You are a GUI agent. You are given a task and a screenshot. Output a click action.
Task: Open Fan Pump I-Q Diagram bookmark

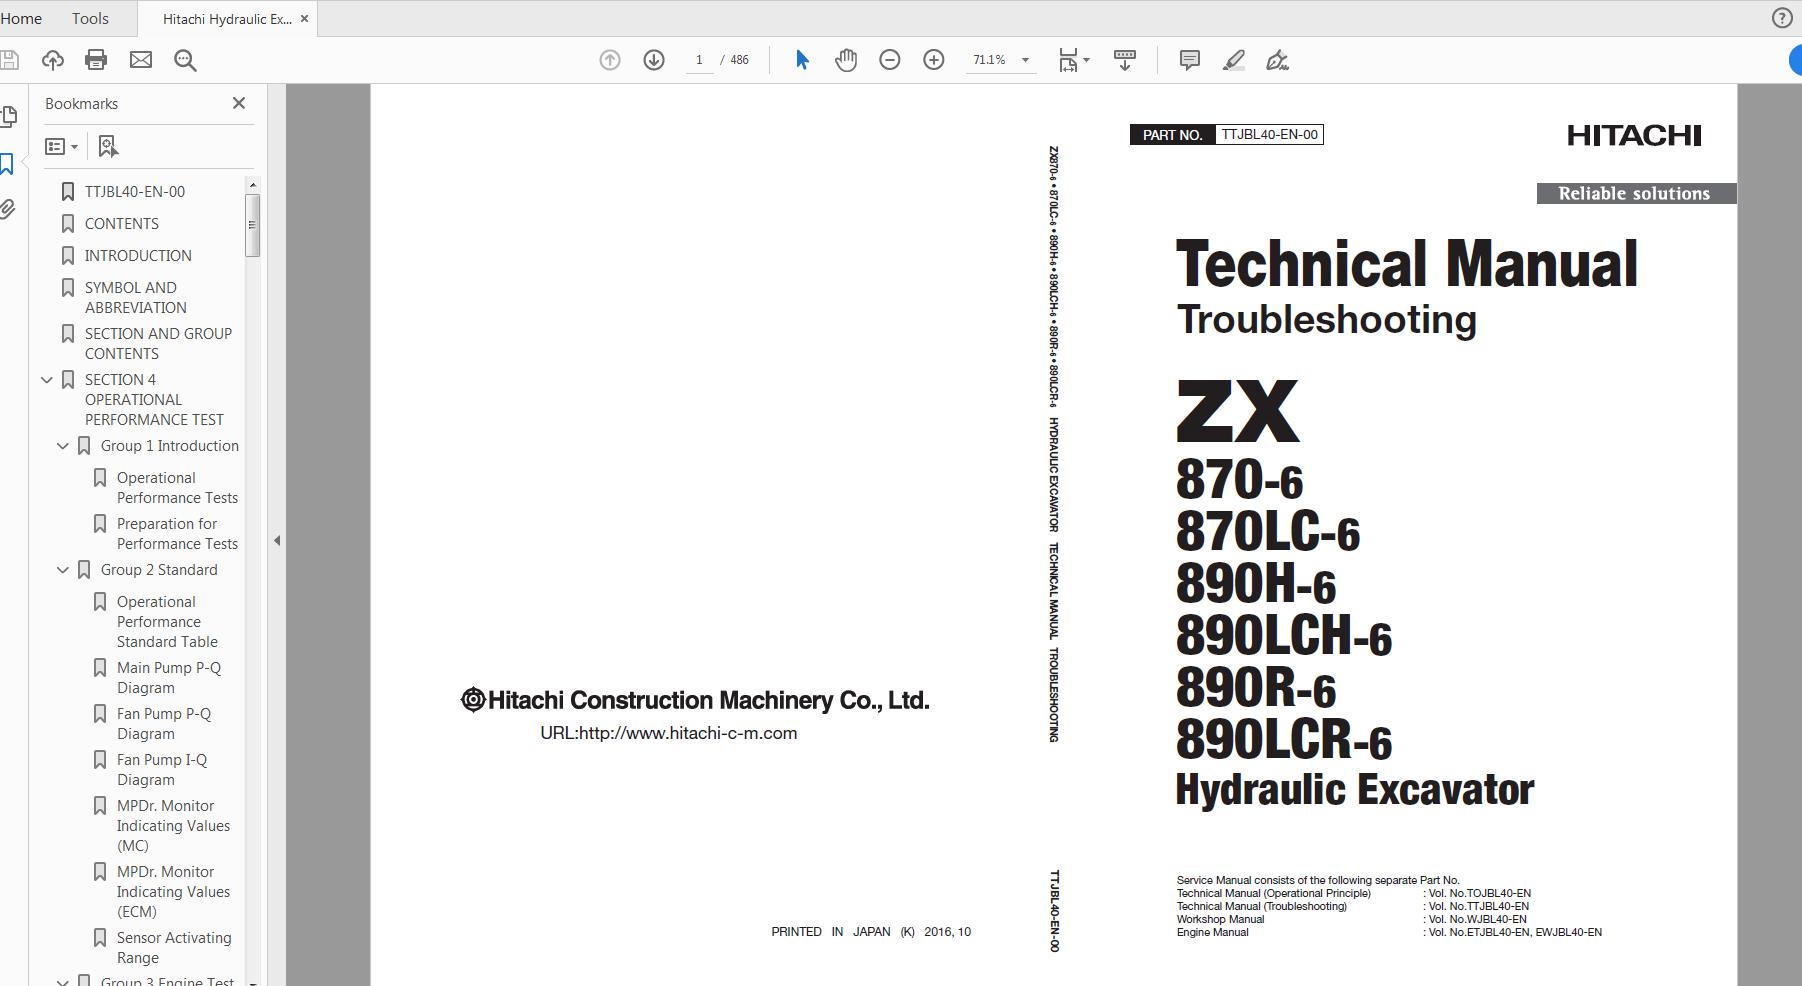point(161,769)
